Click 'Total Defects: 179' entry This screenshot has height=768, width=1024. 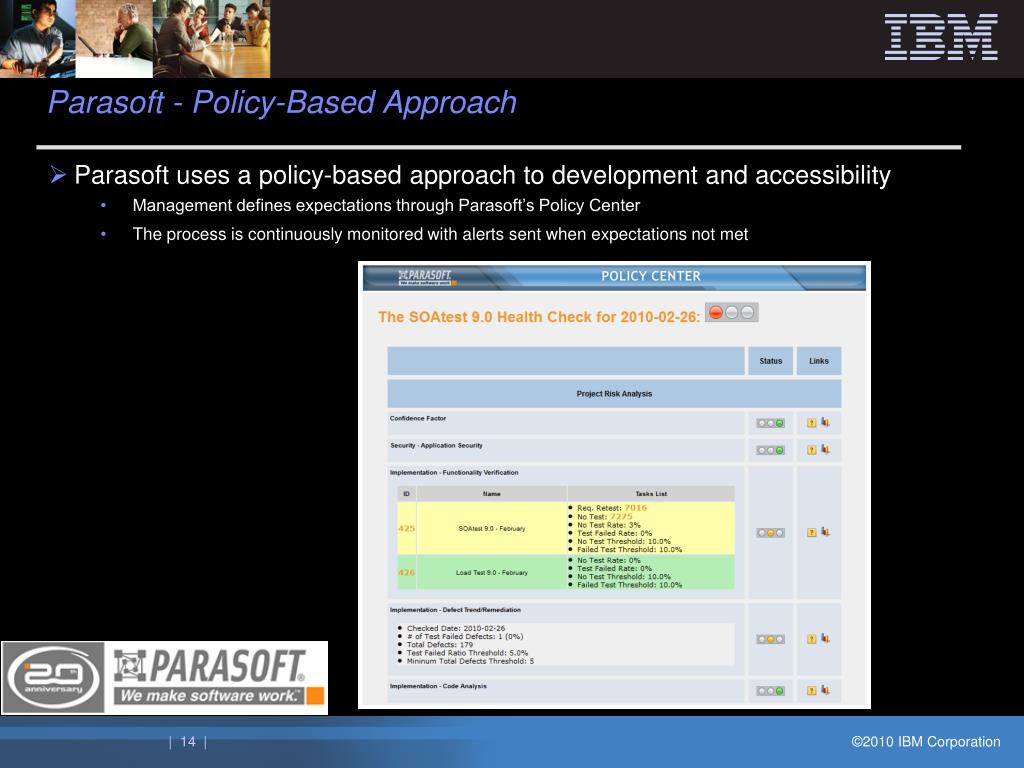(x=440, y=645)
